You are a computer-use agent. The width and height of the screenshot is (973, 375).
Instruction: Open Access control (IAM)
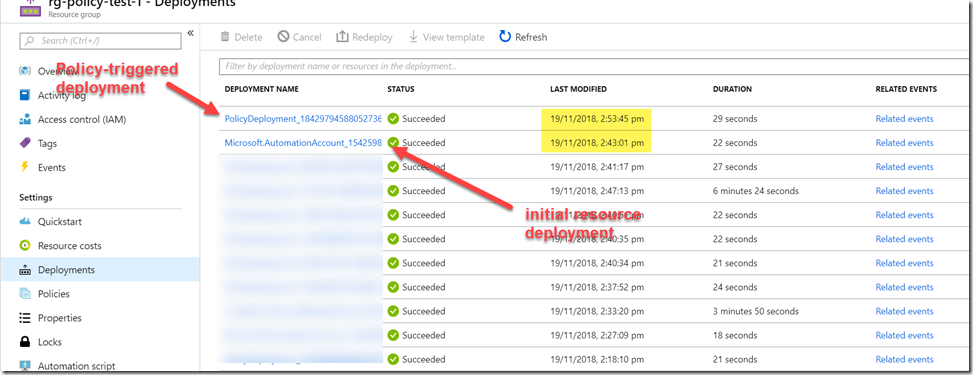coord(82,119)
